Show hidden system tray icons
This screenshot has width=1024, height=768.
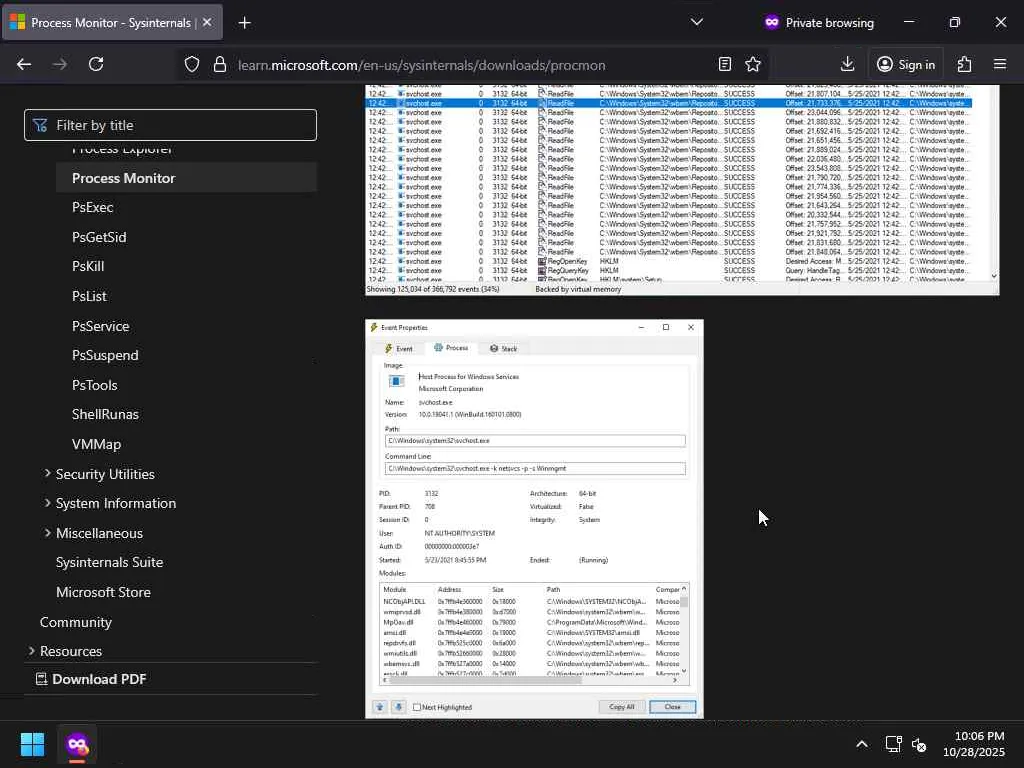tap(862, 744)
